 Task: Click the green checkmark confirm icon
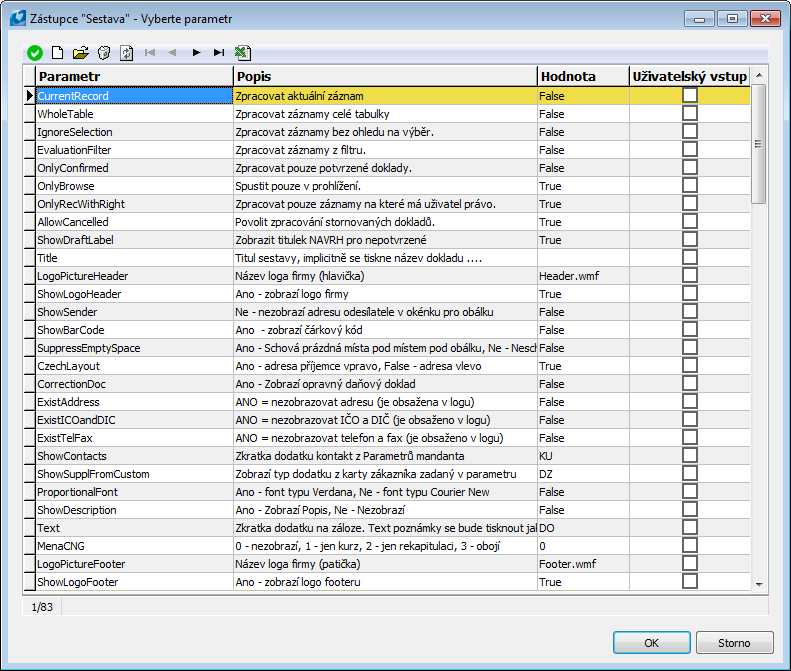pos(35,52)
